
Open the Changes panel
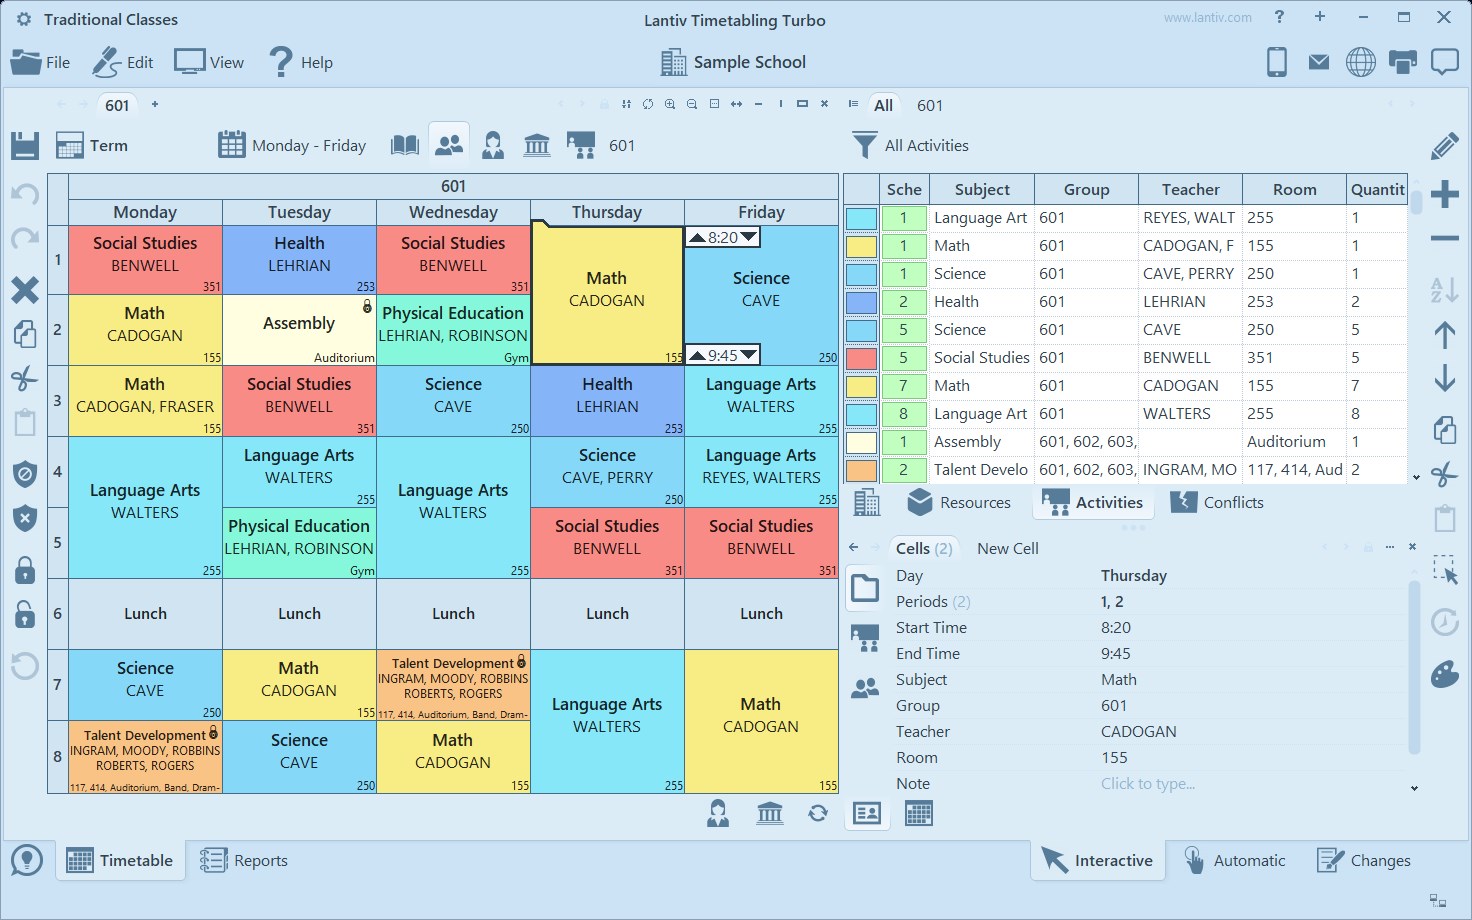[1363, 860]
